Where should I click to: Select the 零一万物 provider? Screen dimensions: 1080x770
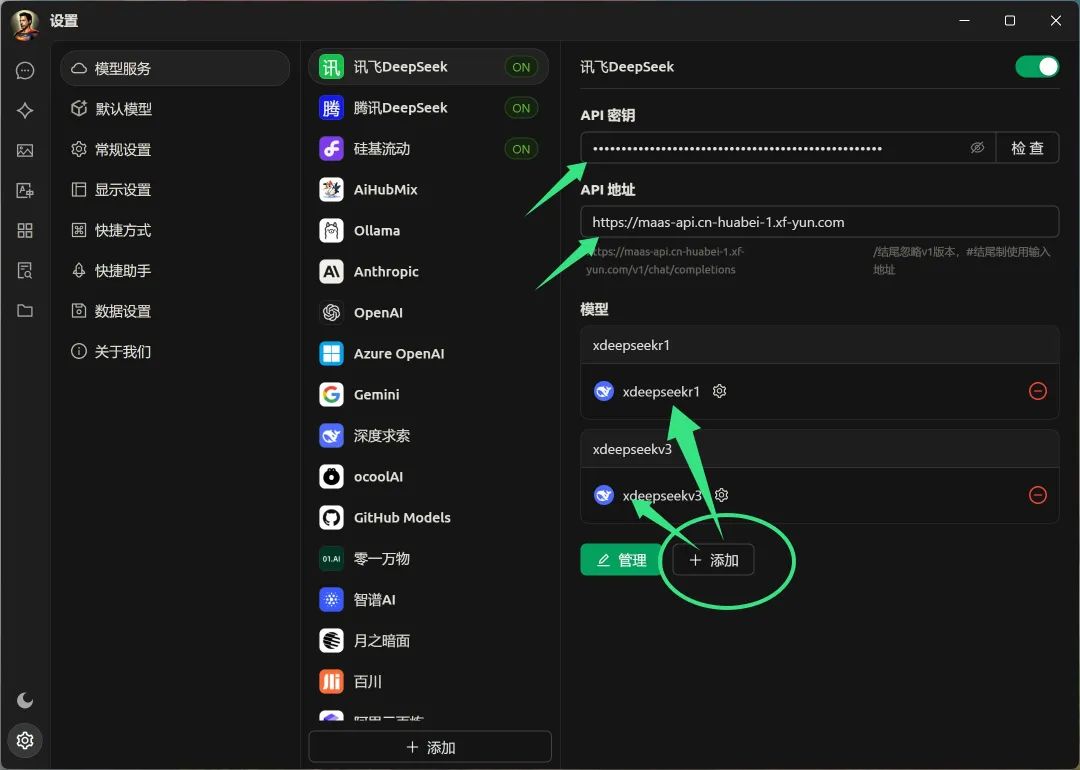coord(428,559)
